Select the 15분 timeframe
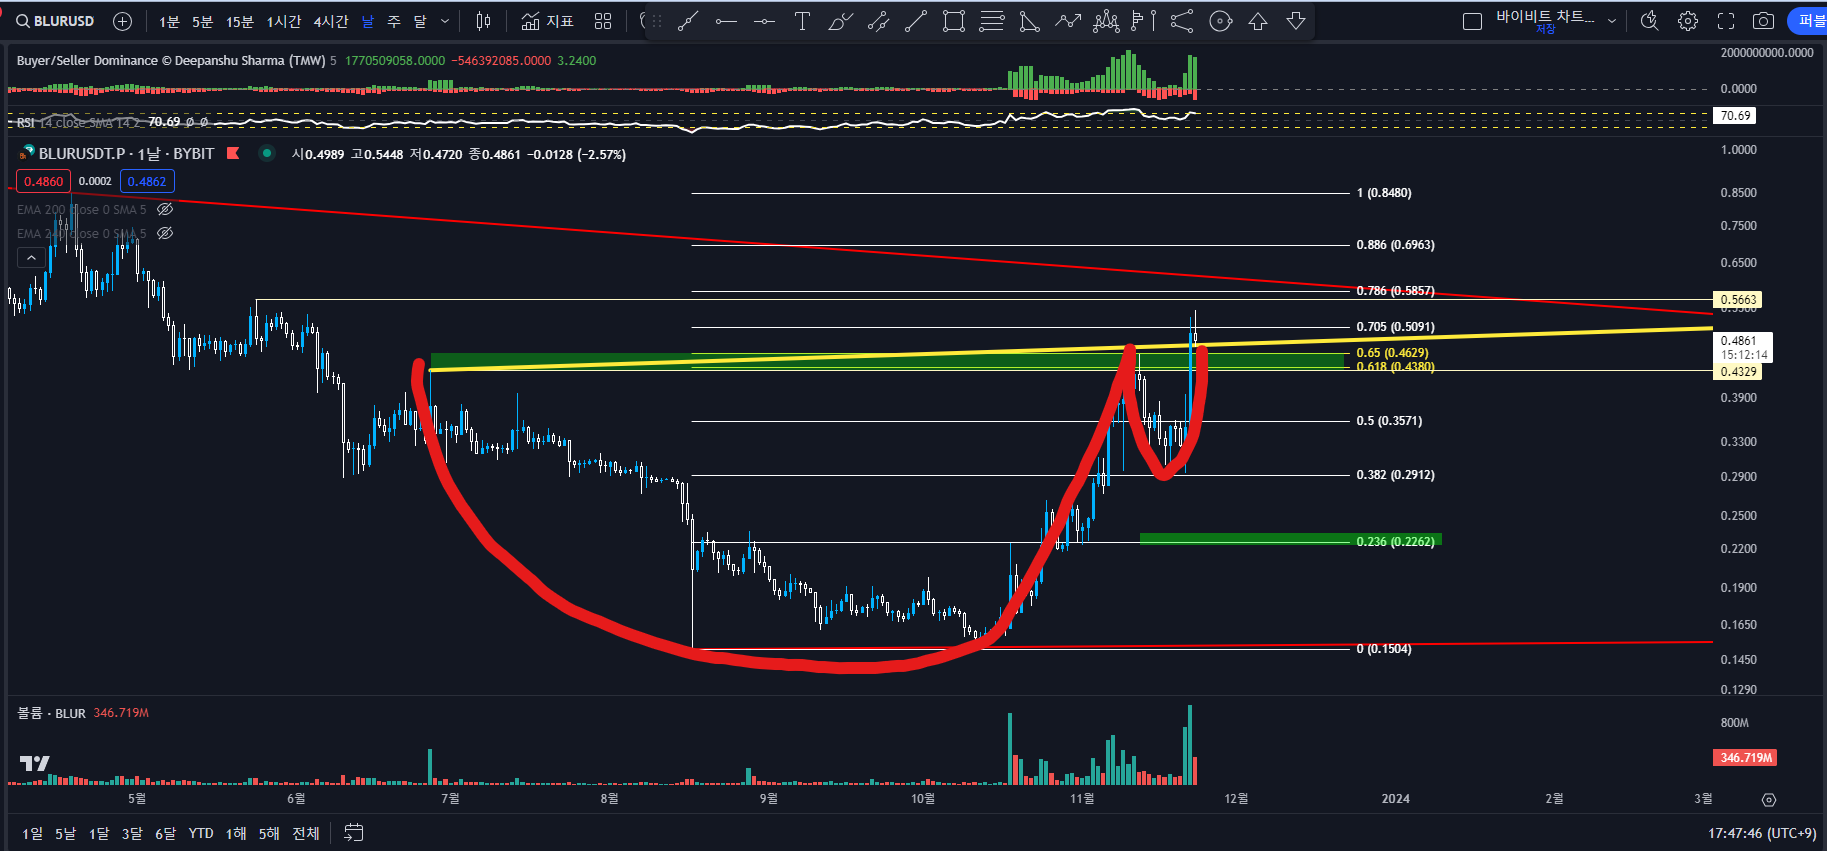Viewport: 1827px width, 851px height. tap(239, 21)
